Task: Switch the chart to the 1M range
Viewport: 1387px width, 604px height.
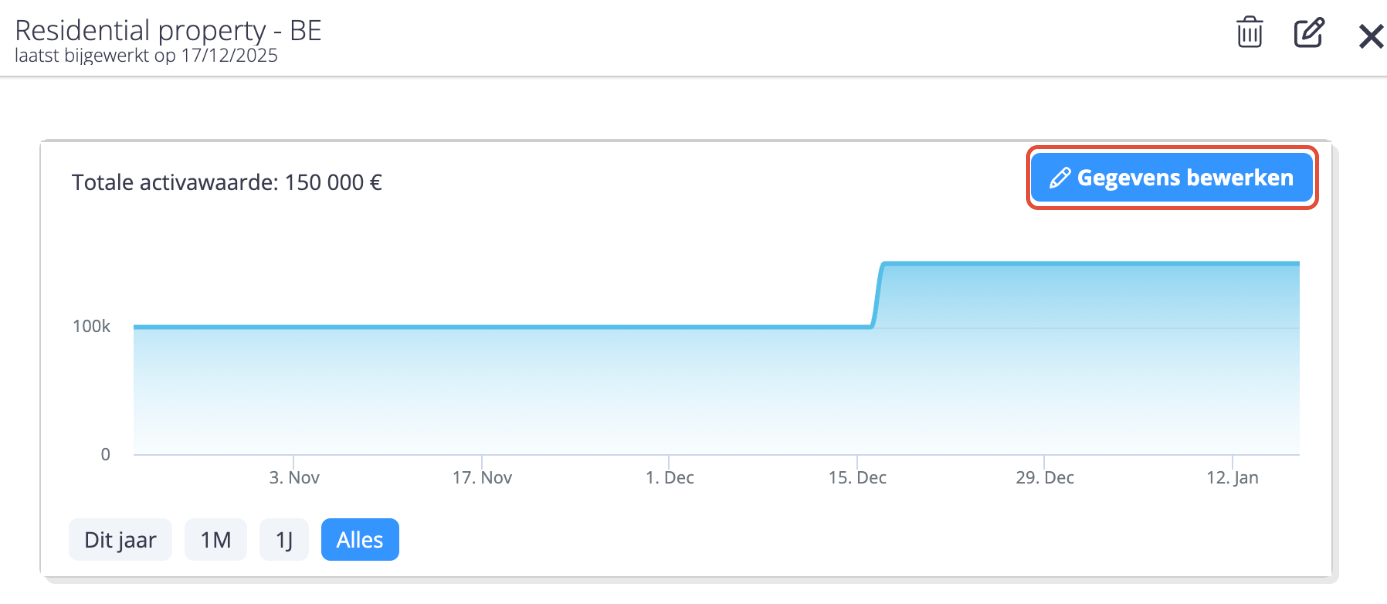Action: pos(215,540)
